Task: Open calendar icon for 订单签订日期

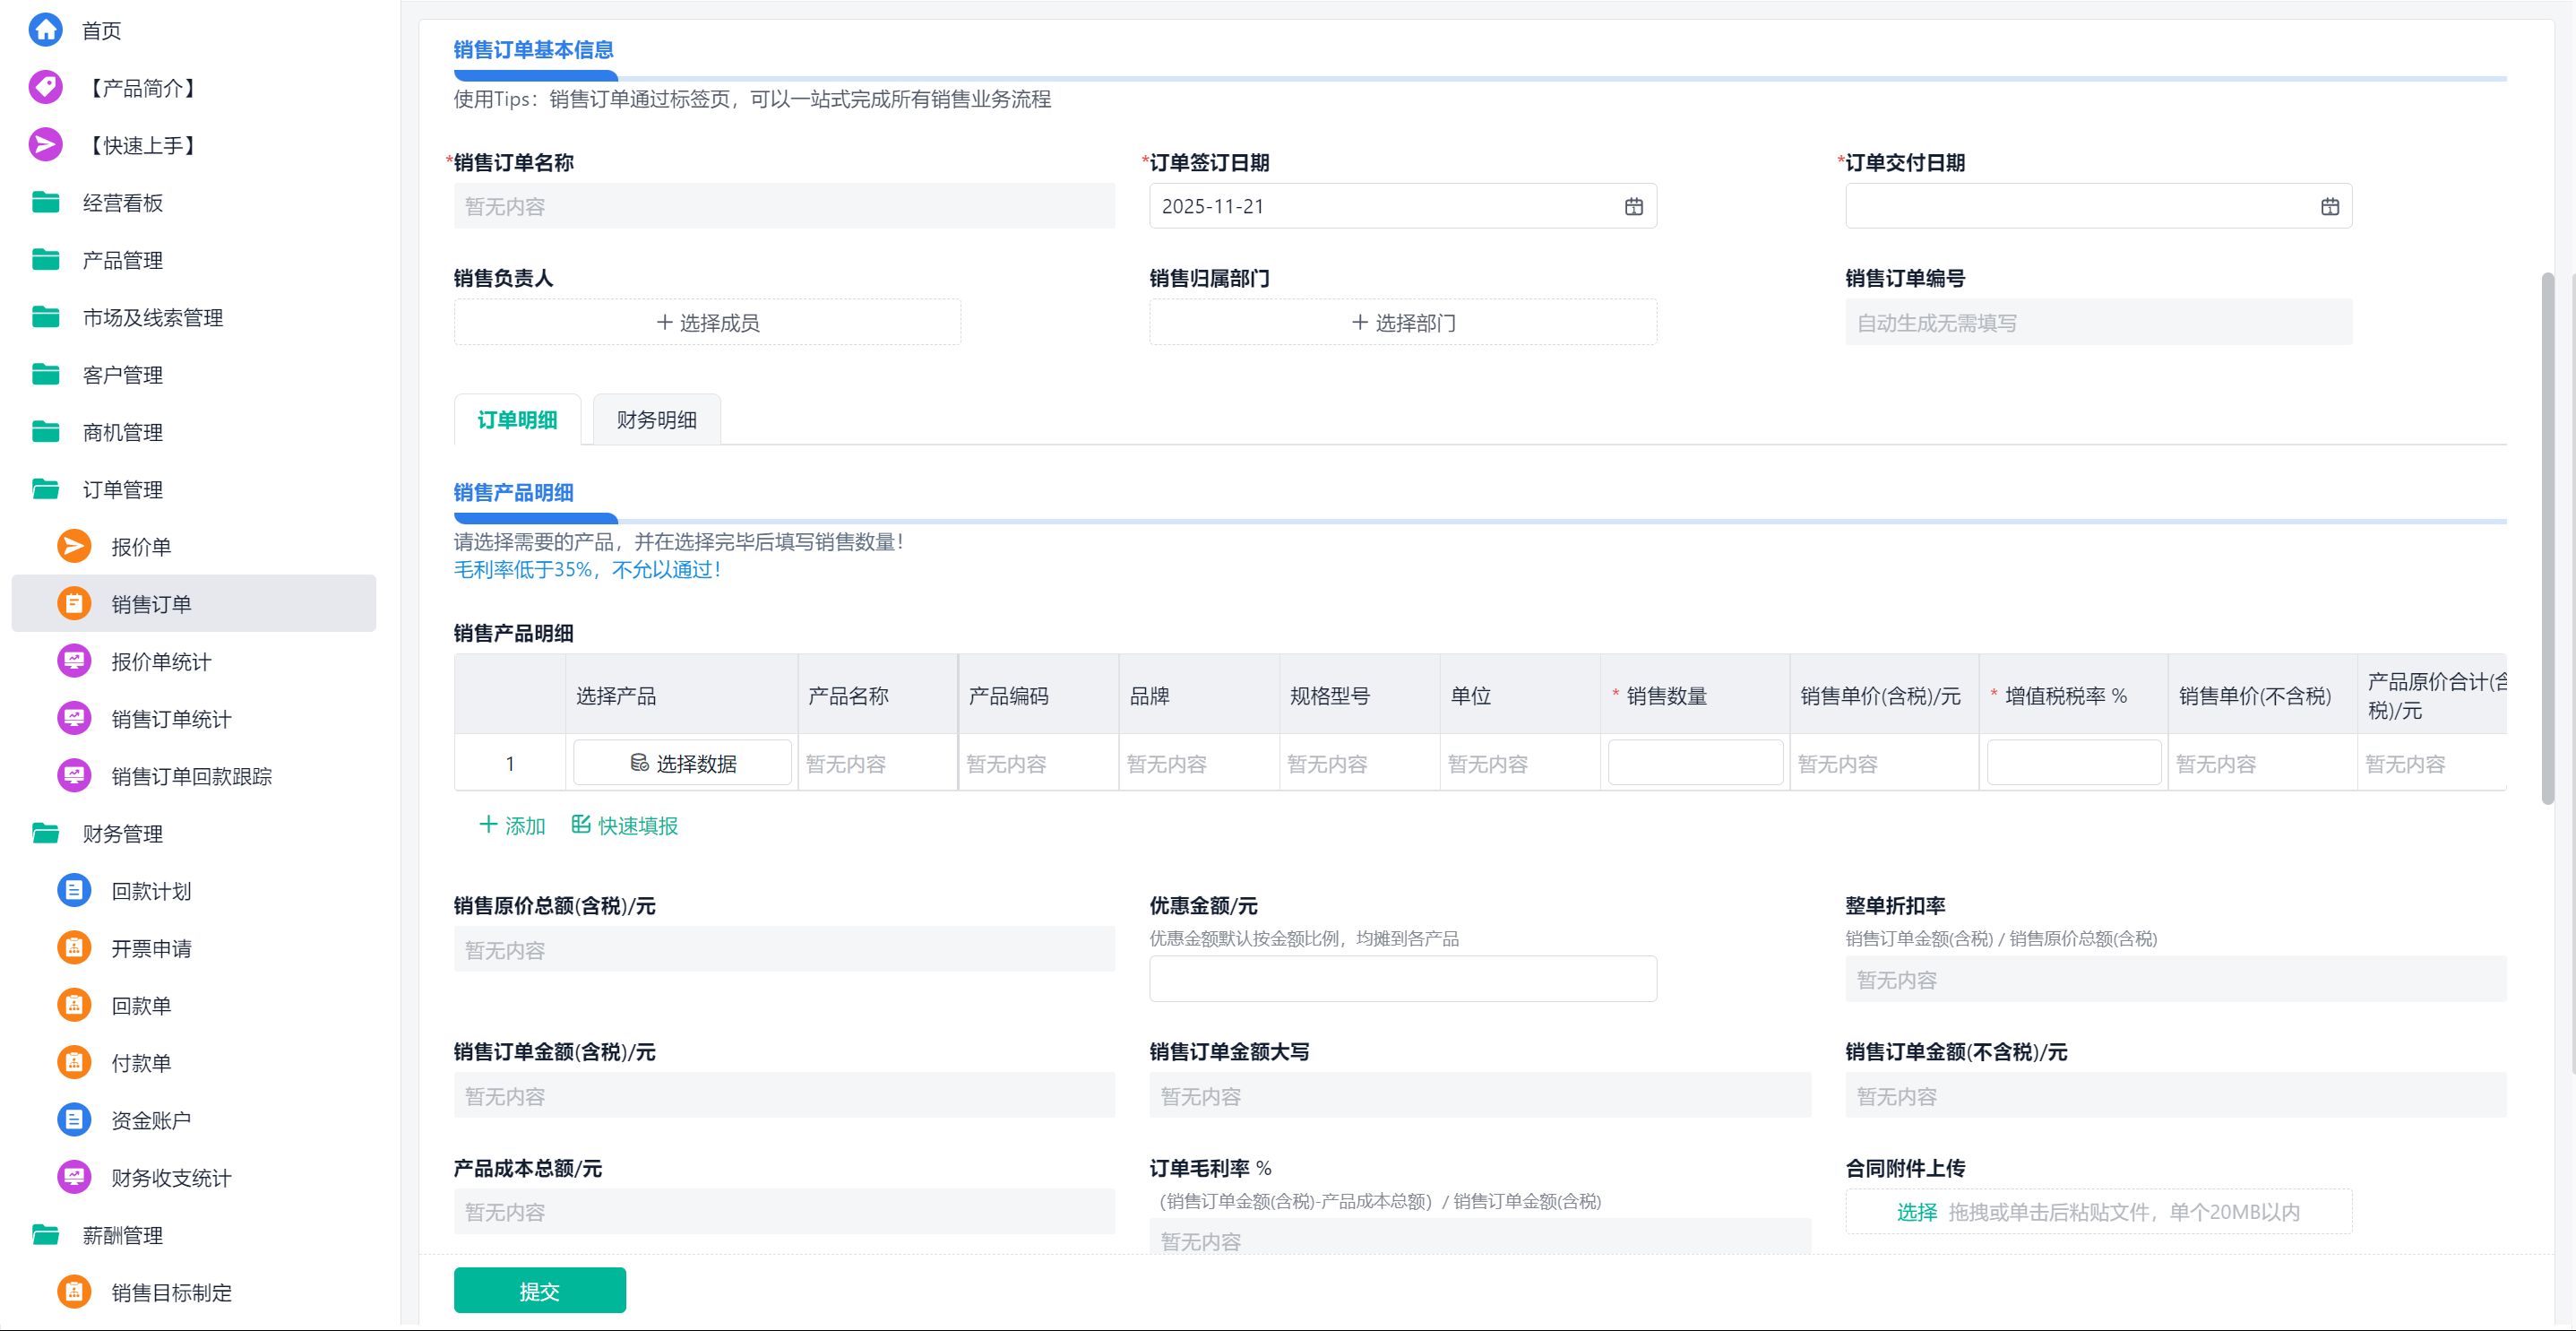Action: coord(1633,206)
